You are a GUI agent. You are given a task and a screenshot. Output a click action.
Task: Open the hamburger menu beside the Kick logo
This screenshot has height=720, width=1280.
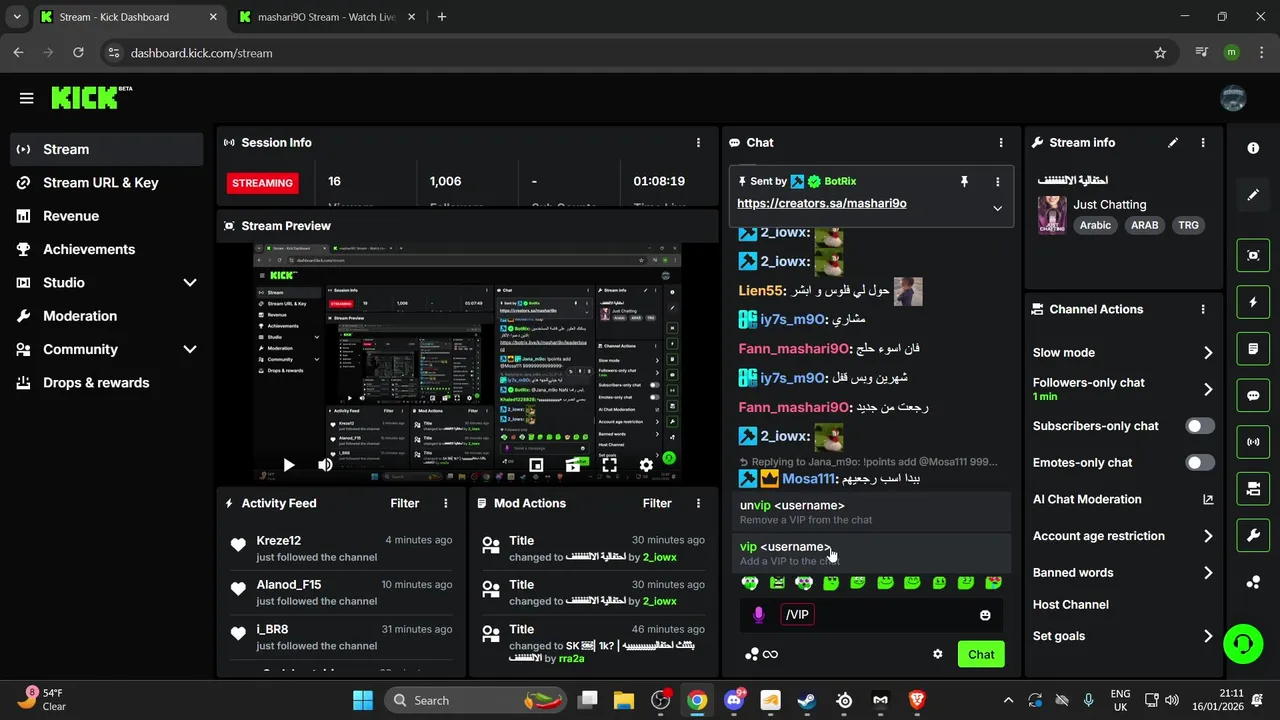pos(27,98)
